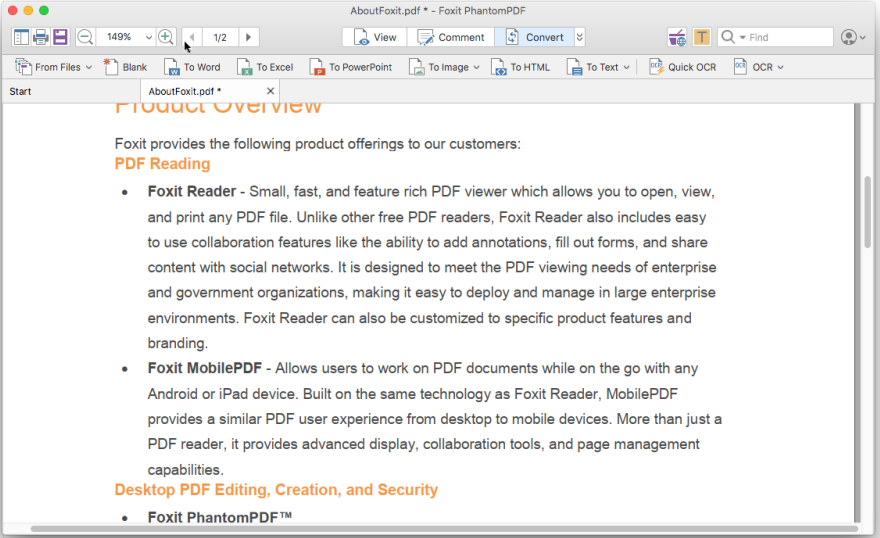Go to the previous page arrow
This screenshot has width=880, height=538.
pyautogui.click(x=191, y=38)
